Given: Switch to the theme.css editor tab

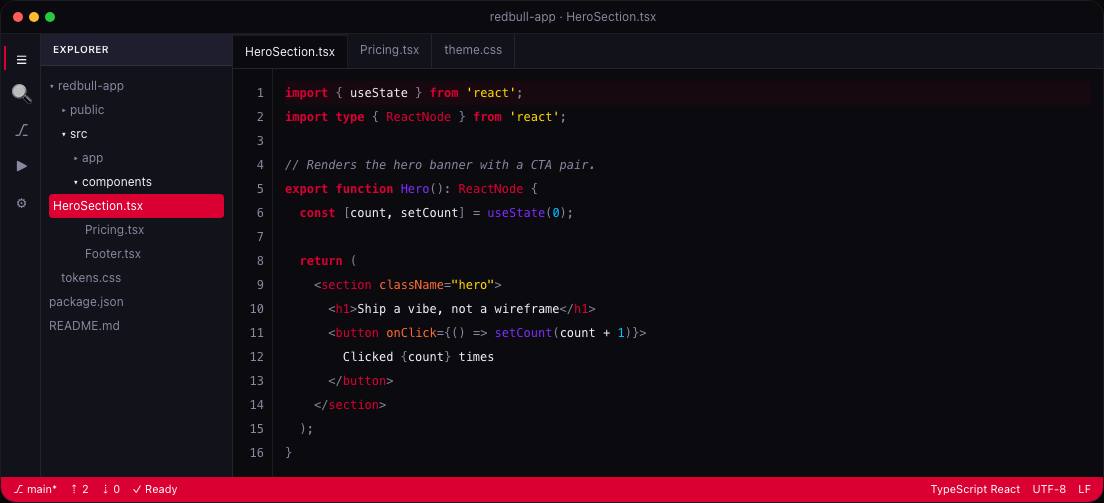Looking at the screenshot, I should click(473, 51).
